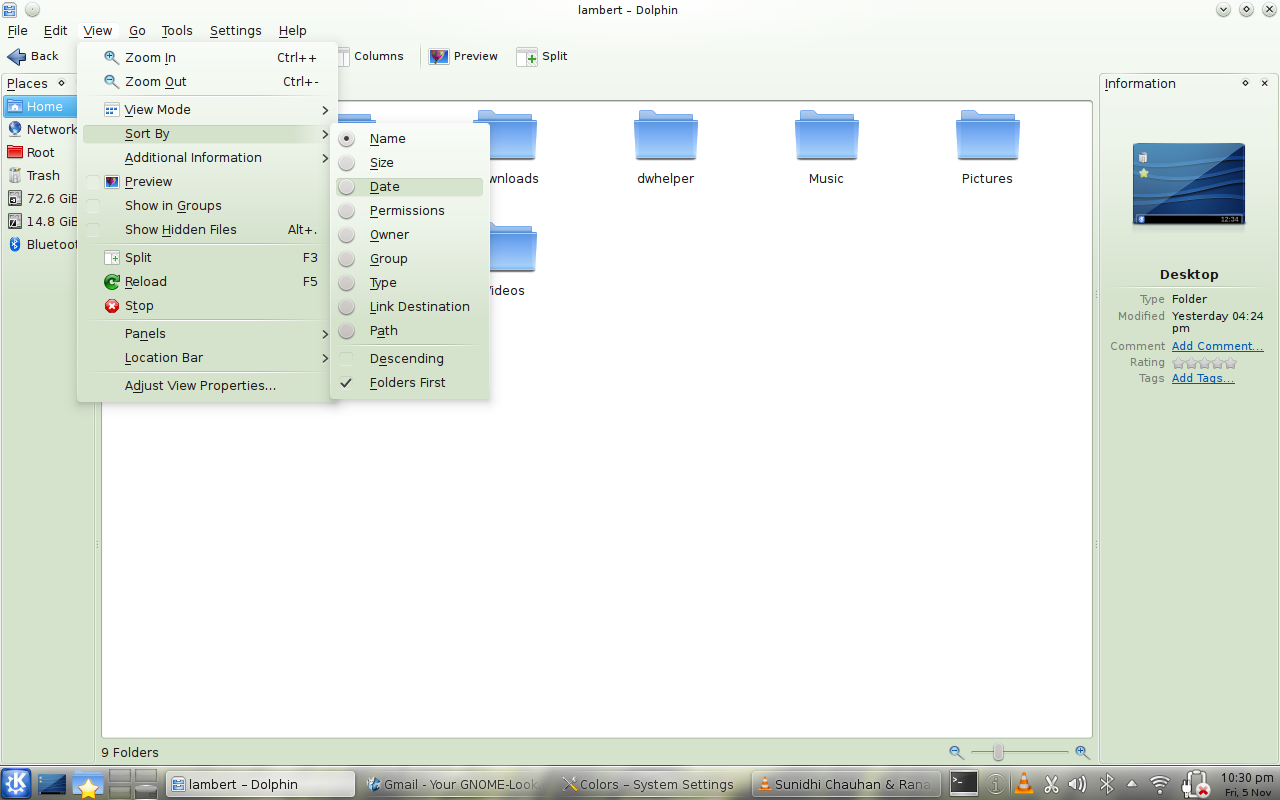1280x800 pixels.
Task: Select the Music folder
Action: [x=826, y=148]
